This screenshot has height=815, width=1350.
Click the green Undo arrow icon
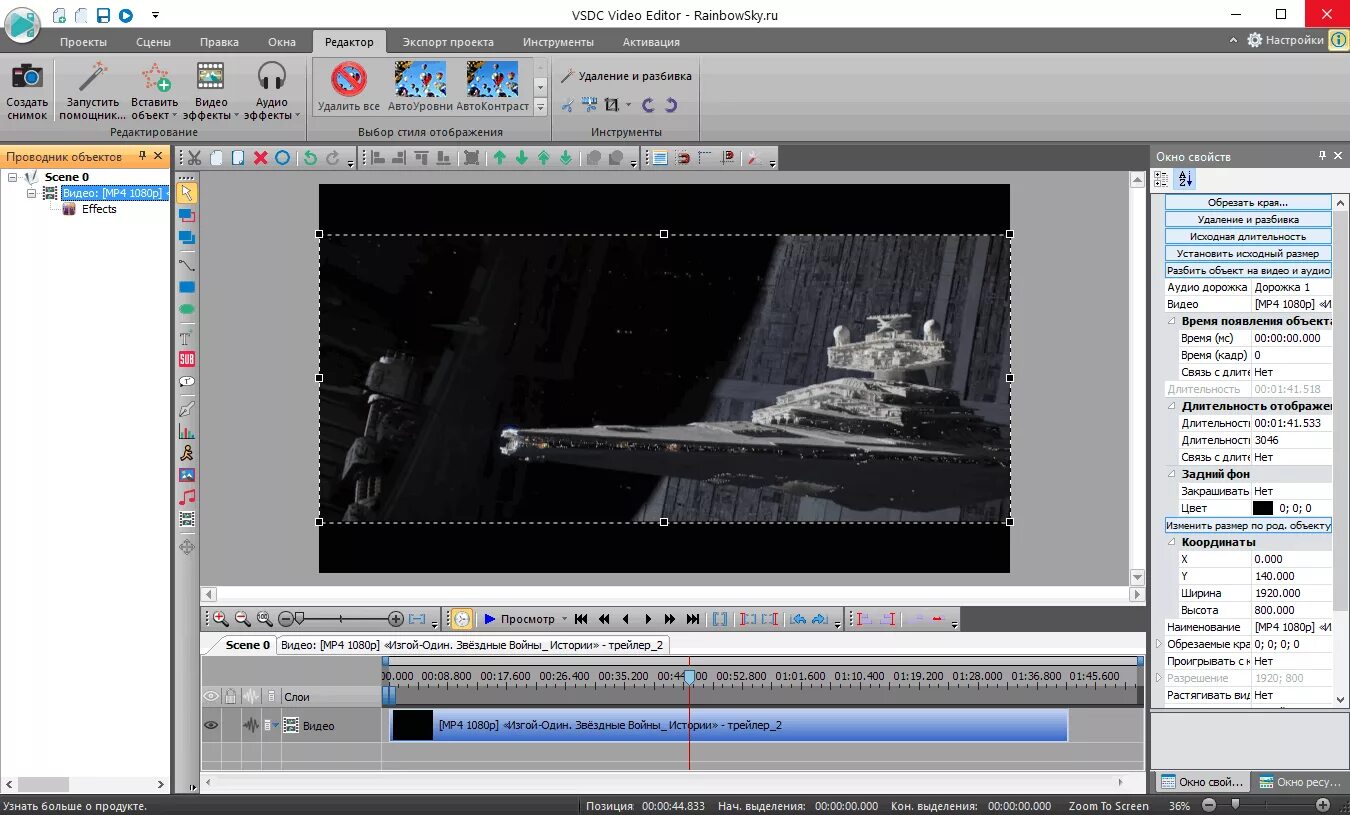310,158
